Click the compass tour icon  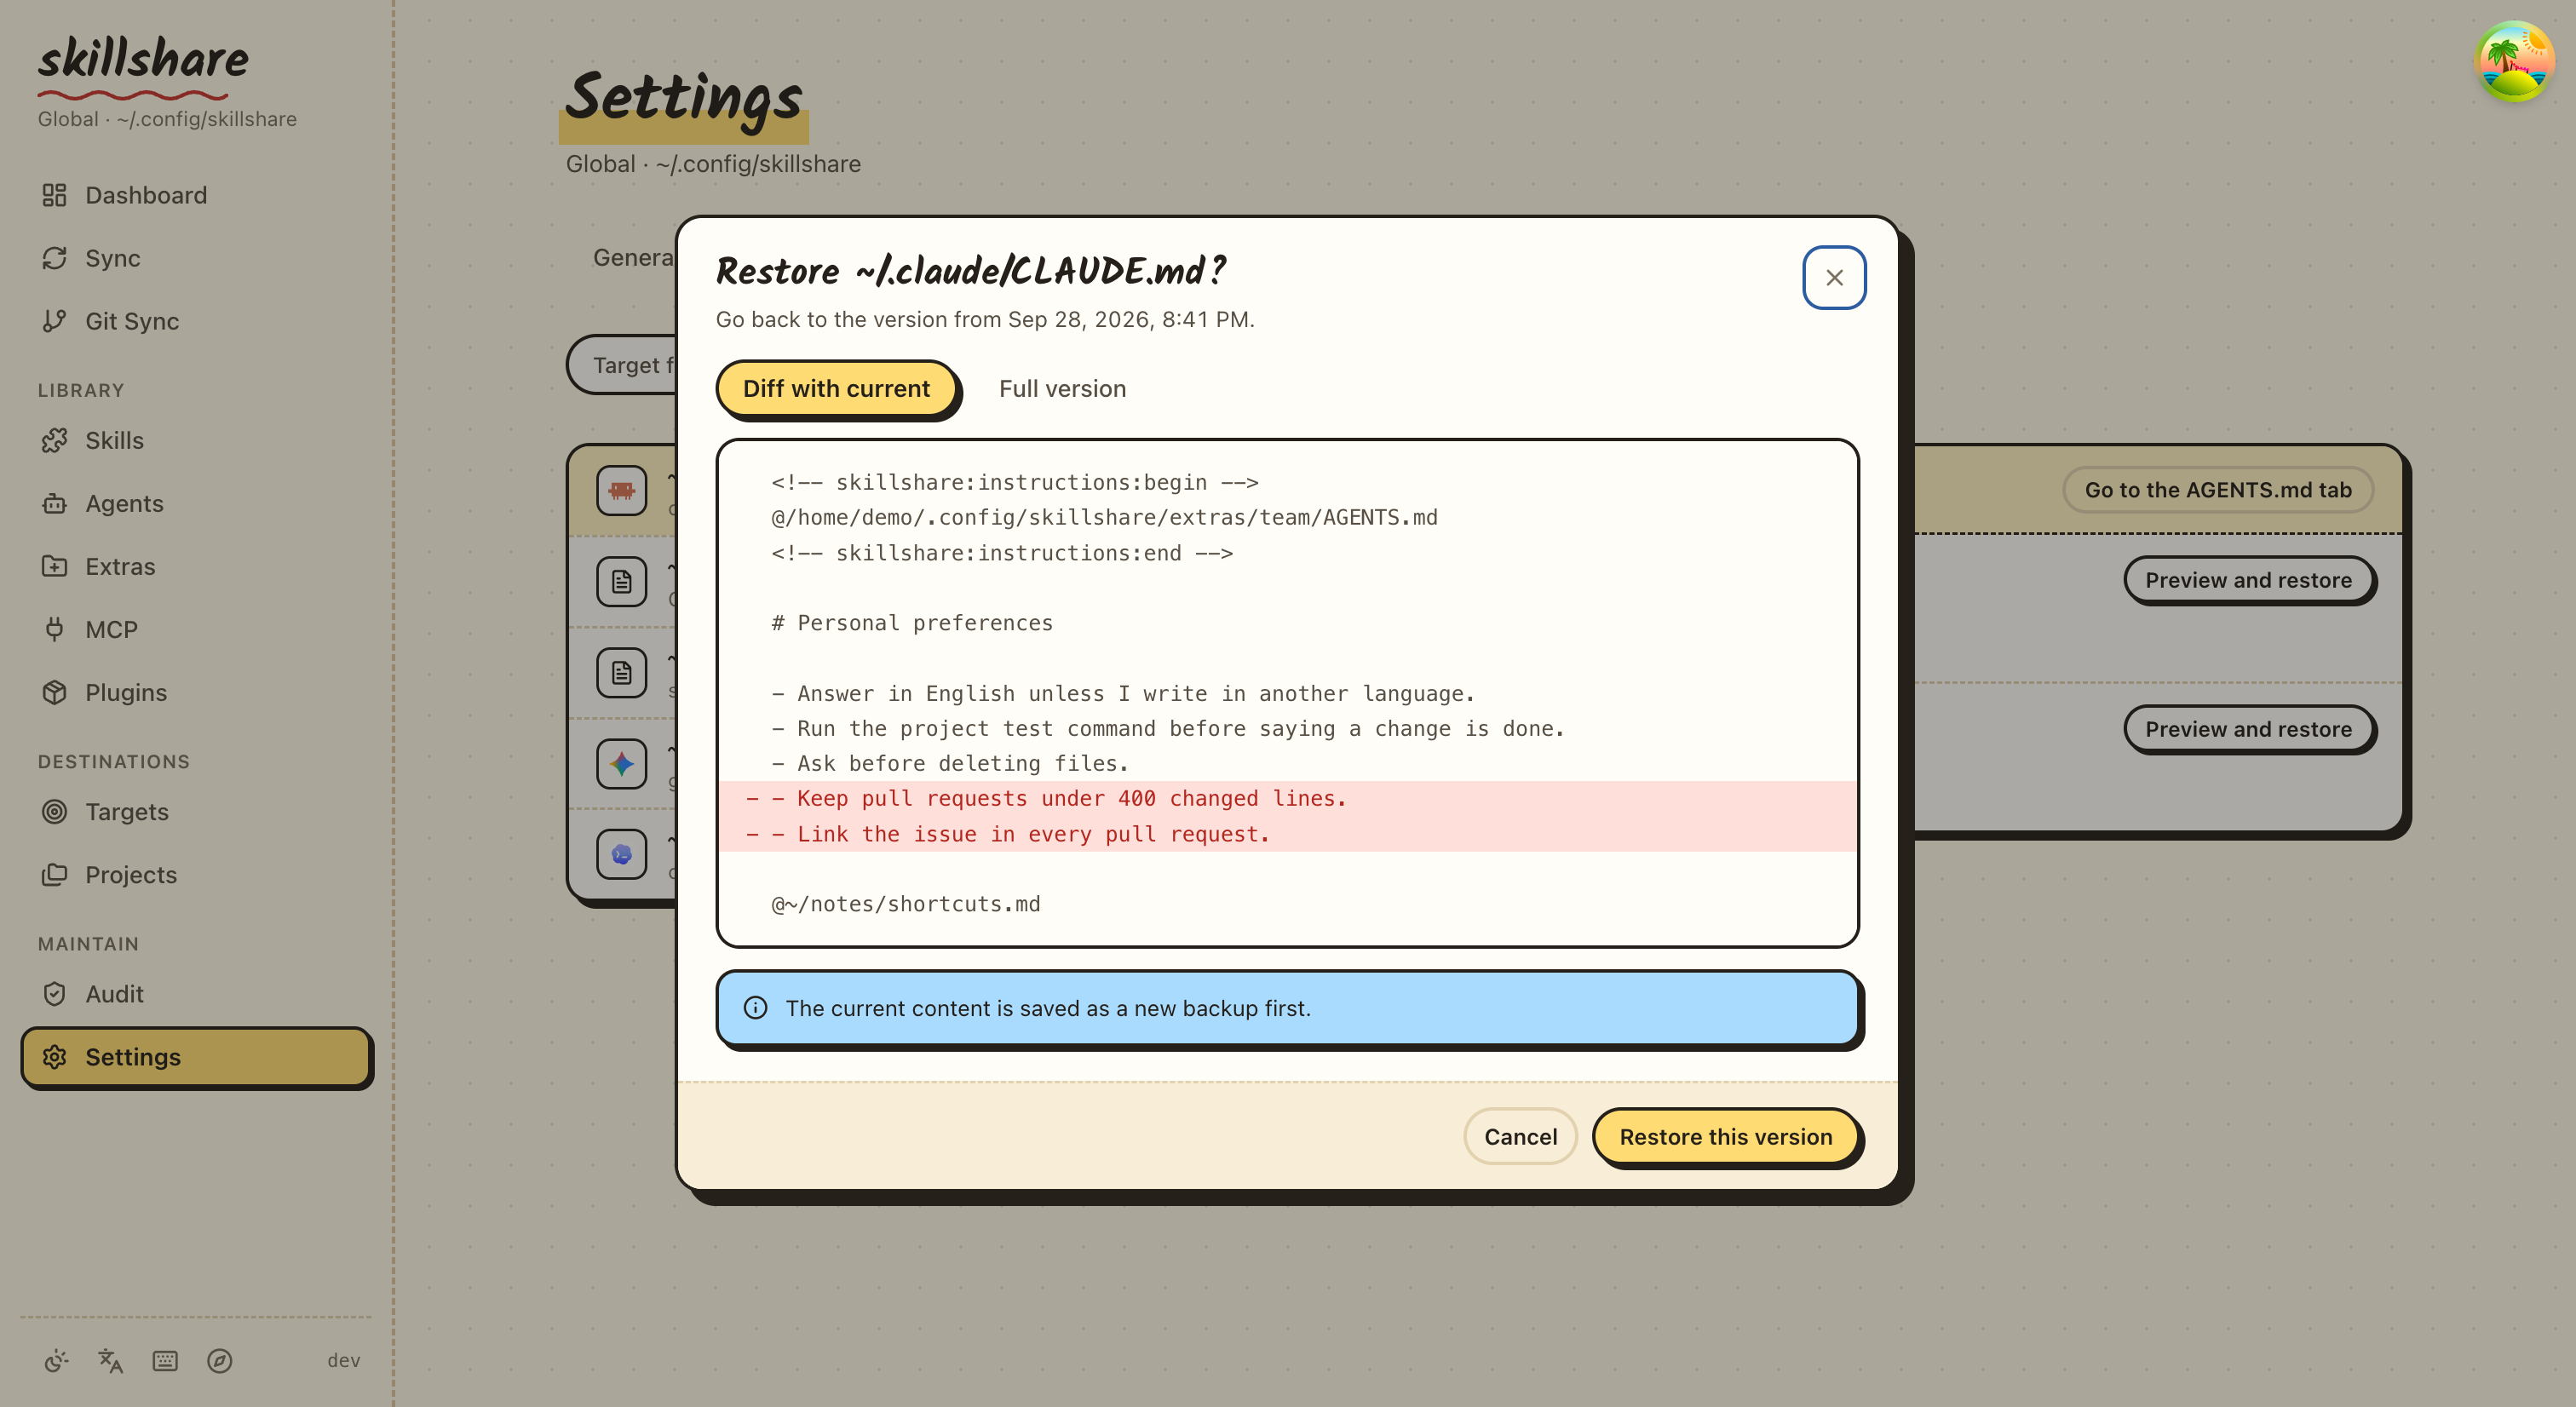click(x=220, y=1360)
